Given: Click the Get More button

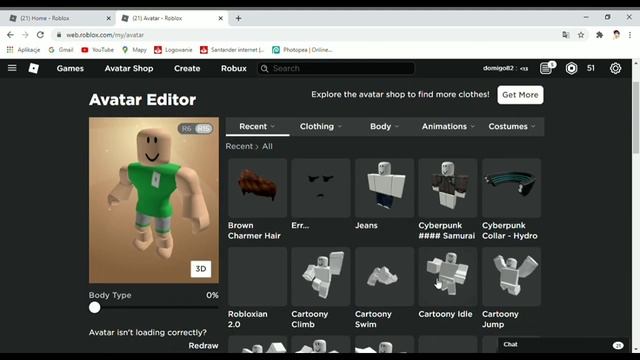Looking at the screenshot, I should 520,95.
